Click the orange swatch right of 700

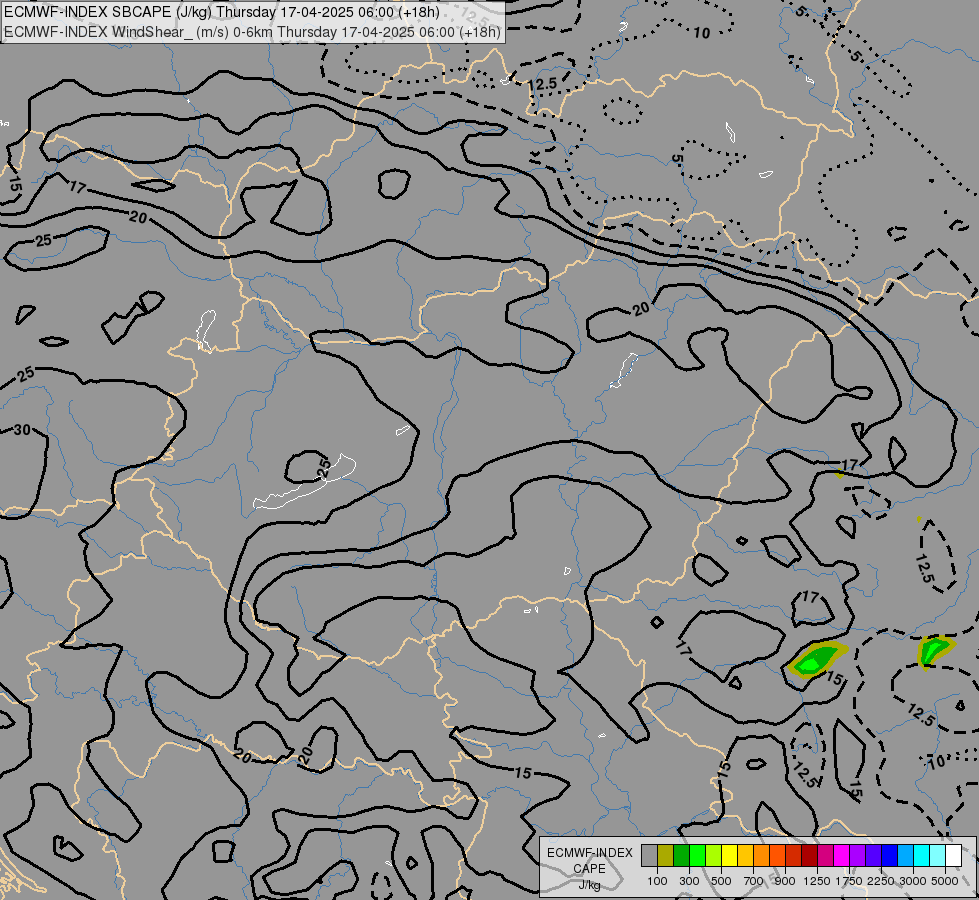coord(762,855)
